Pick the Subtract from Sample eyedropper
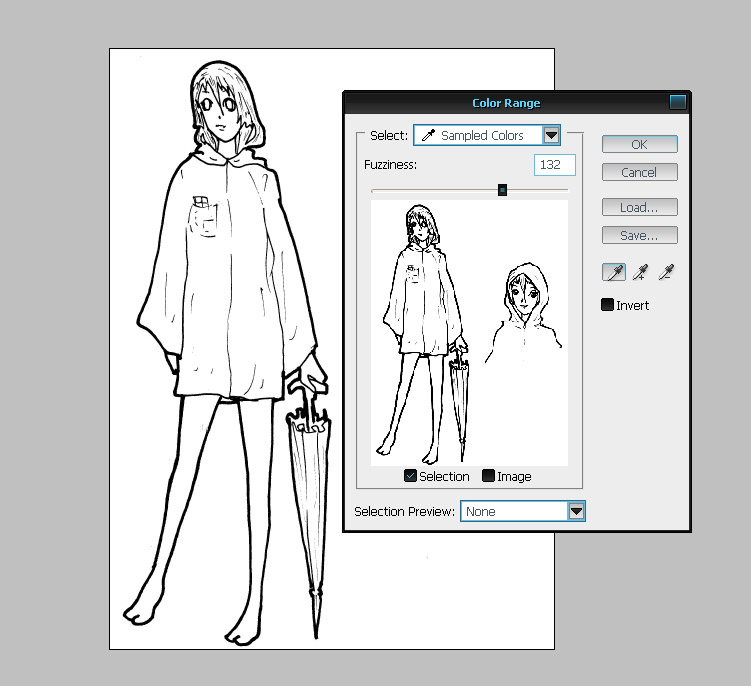The height and width of the screenshot is (686, 751). [x=665, y=273]
